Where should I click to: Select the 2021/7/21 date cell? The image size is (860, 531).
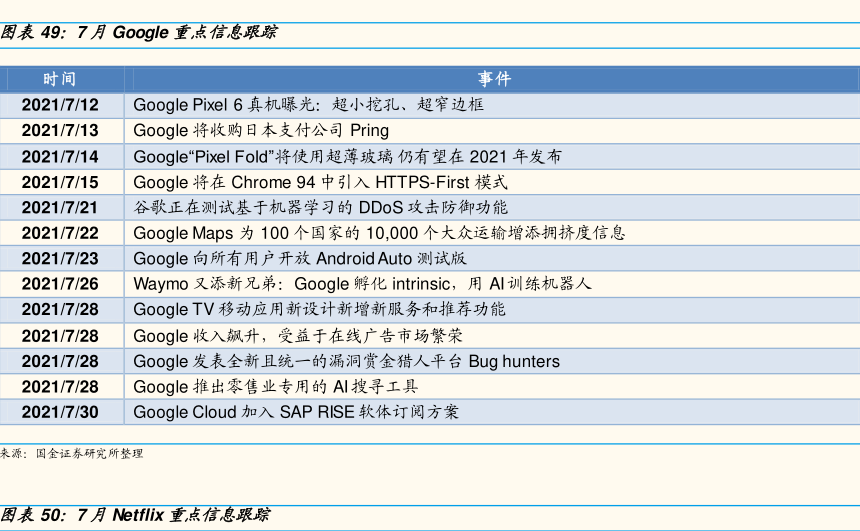pyautogui.click(x=60, y=207)
